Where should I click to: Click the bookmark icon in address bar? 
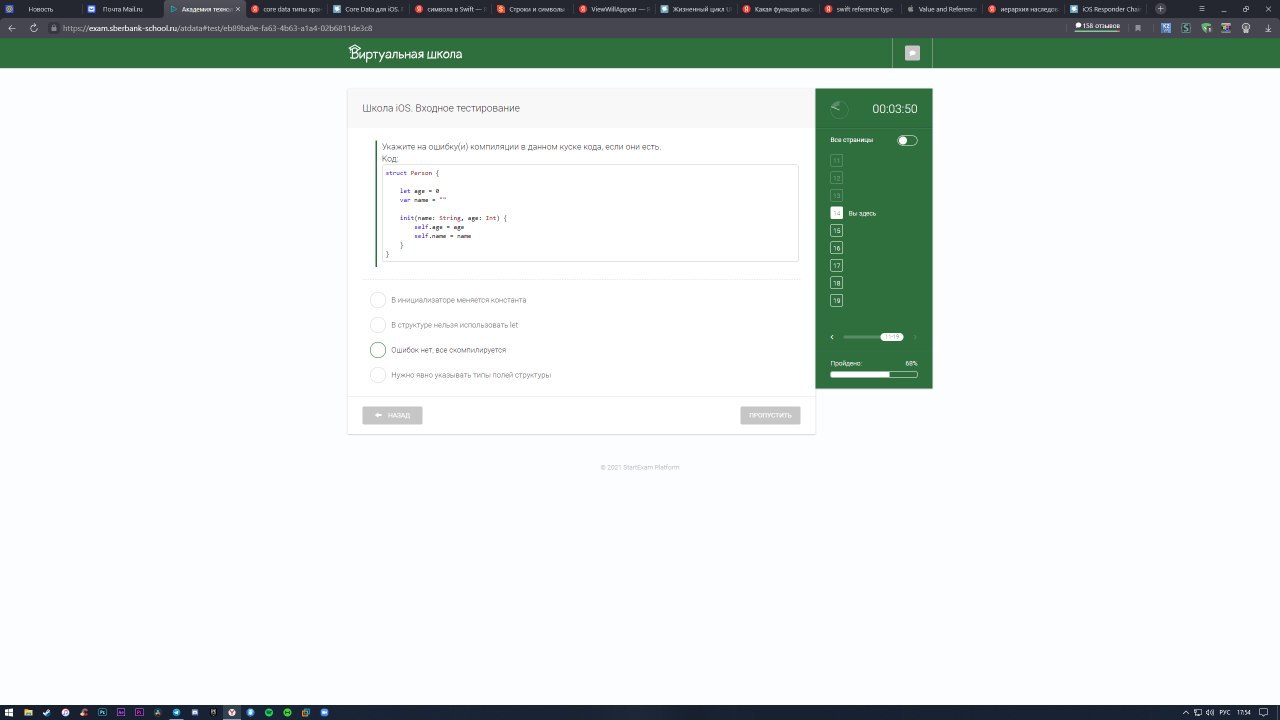(1138, 28)
